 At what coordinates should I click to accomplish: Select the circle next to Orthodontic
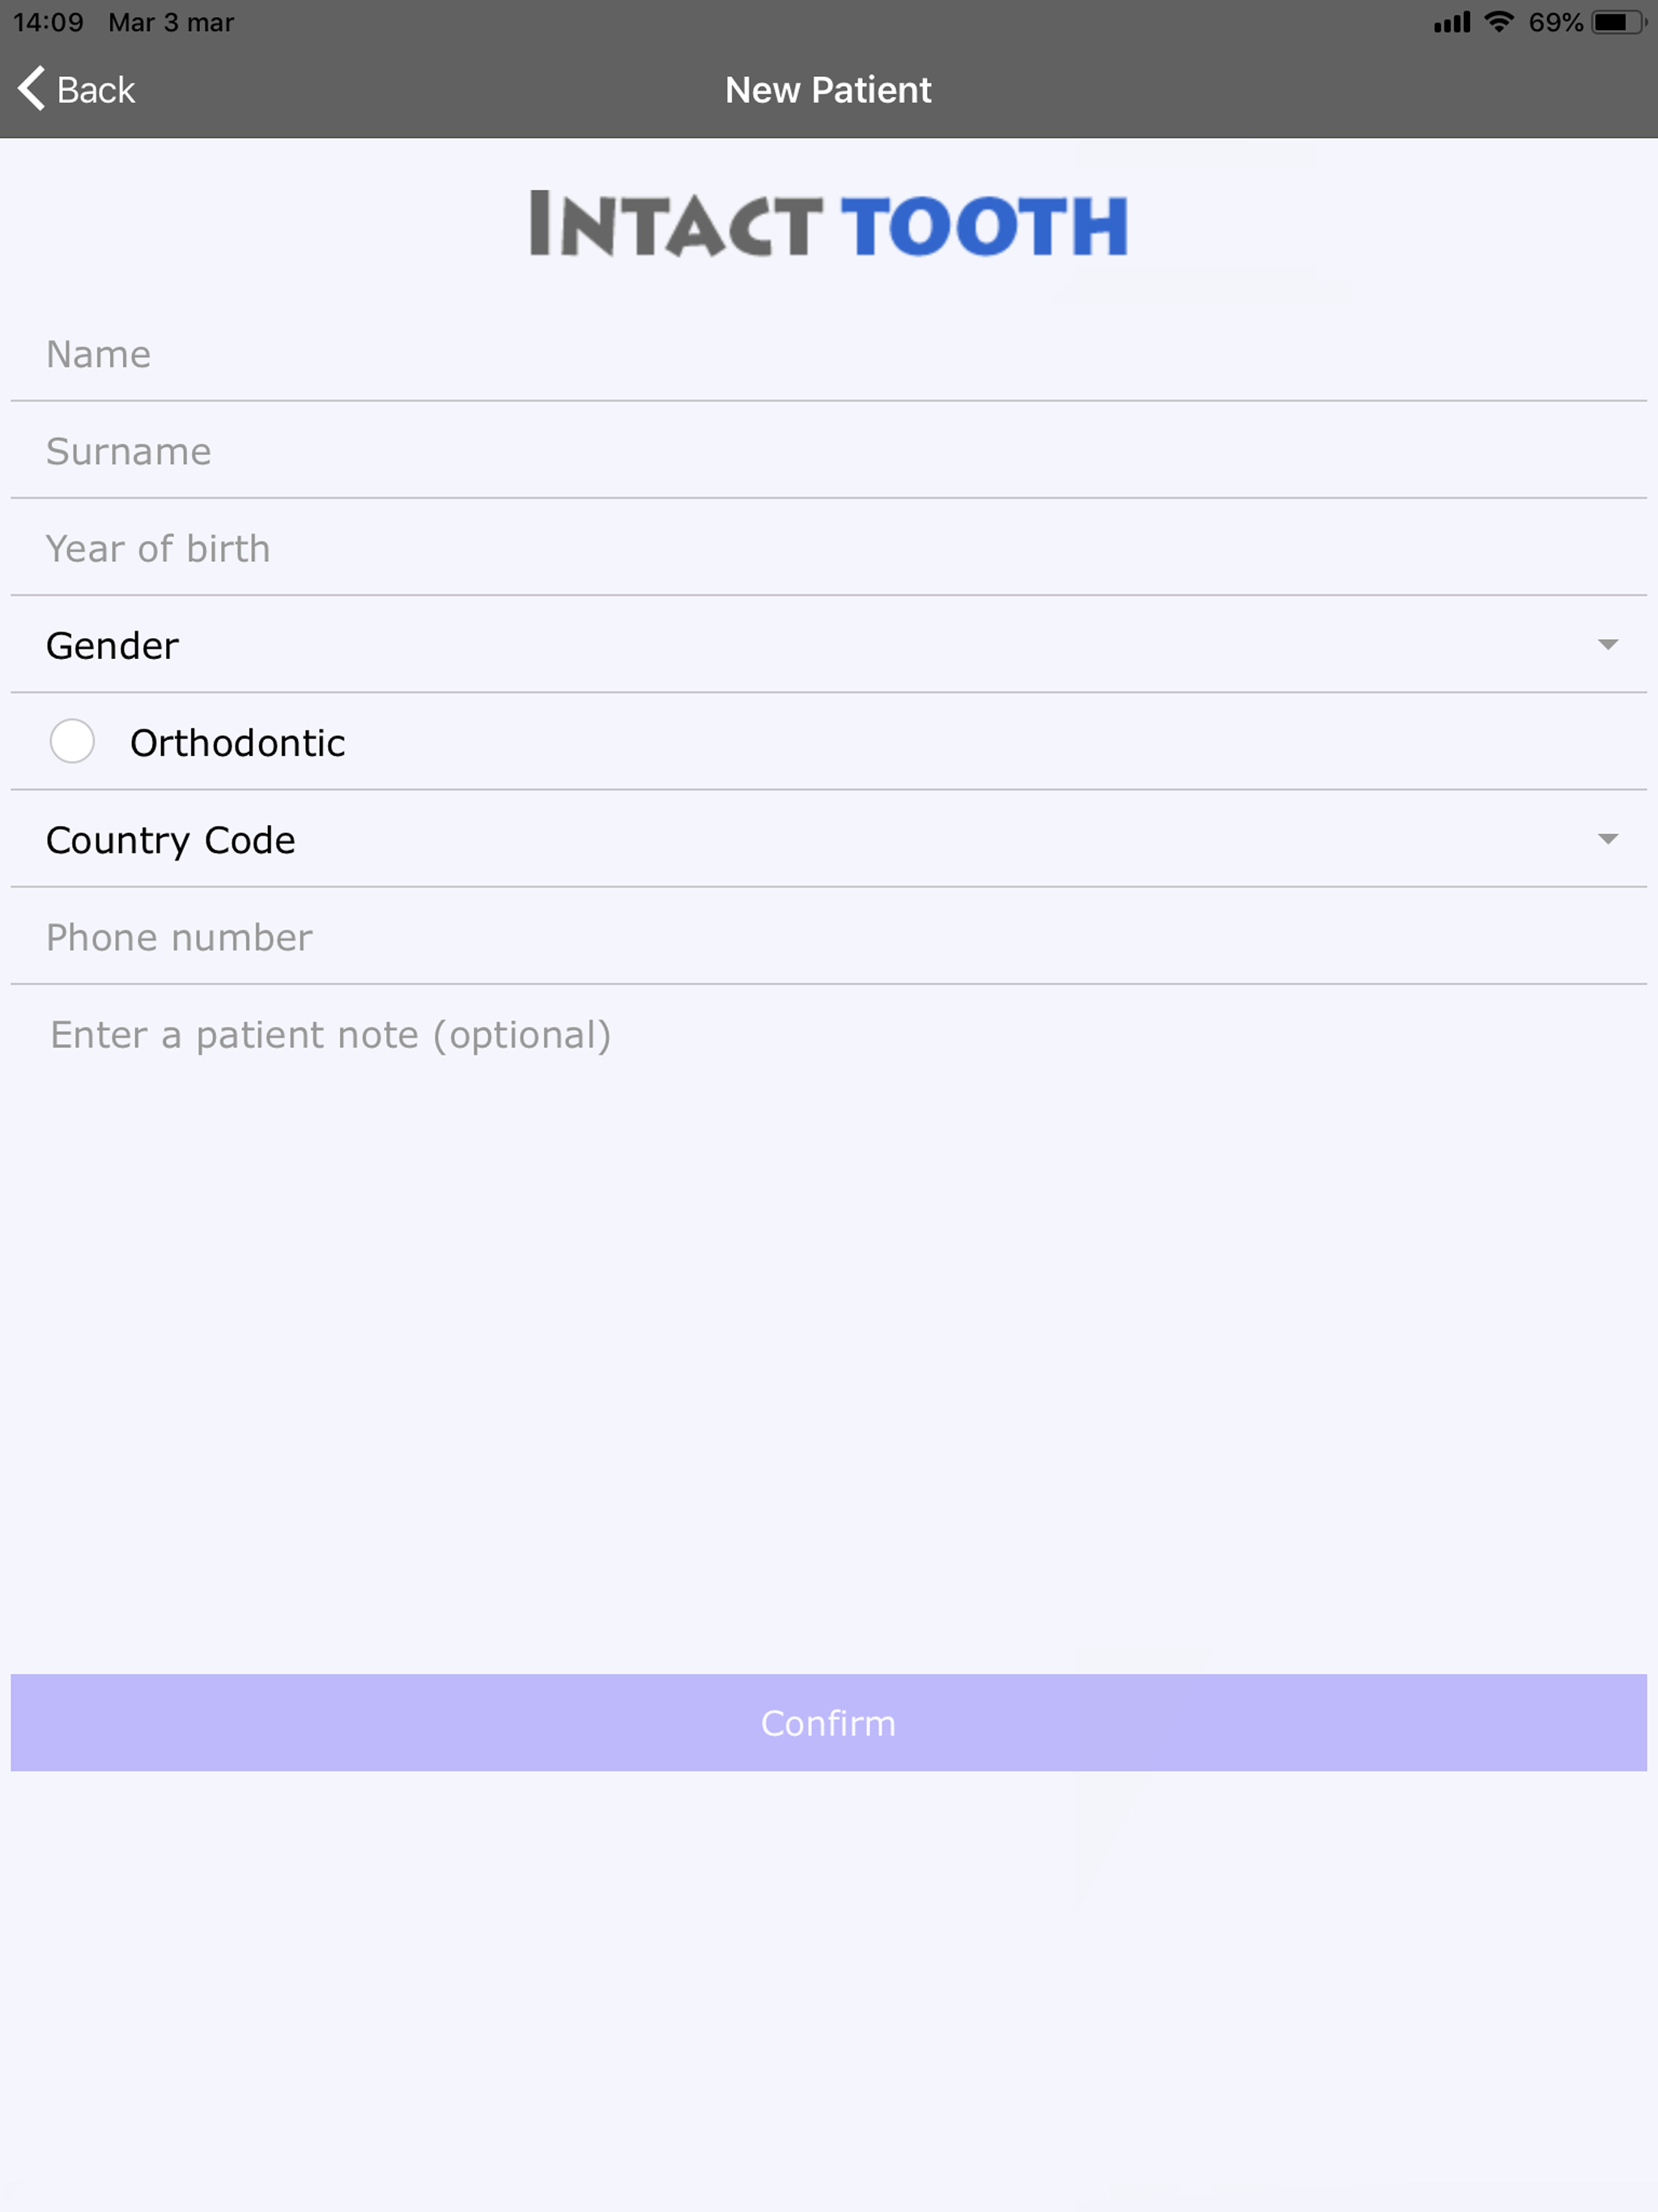coord(72,741)
